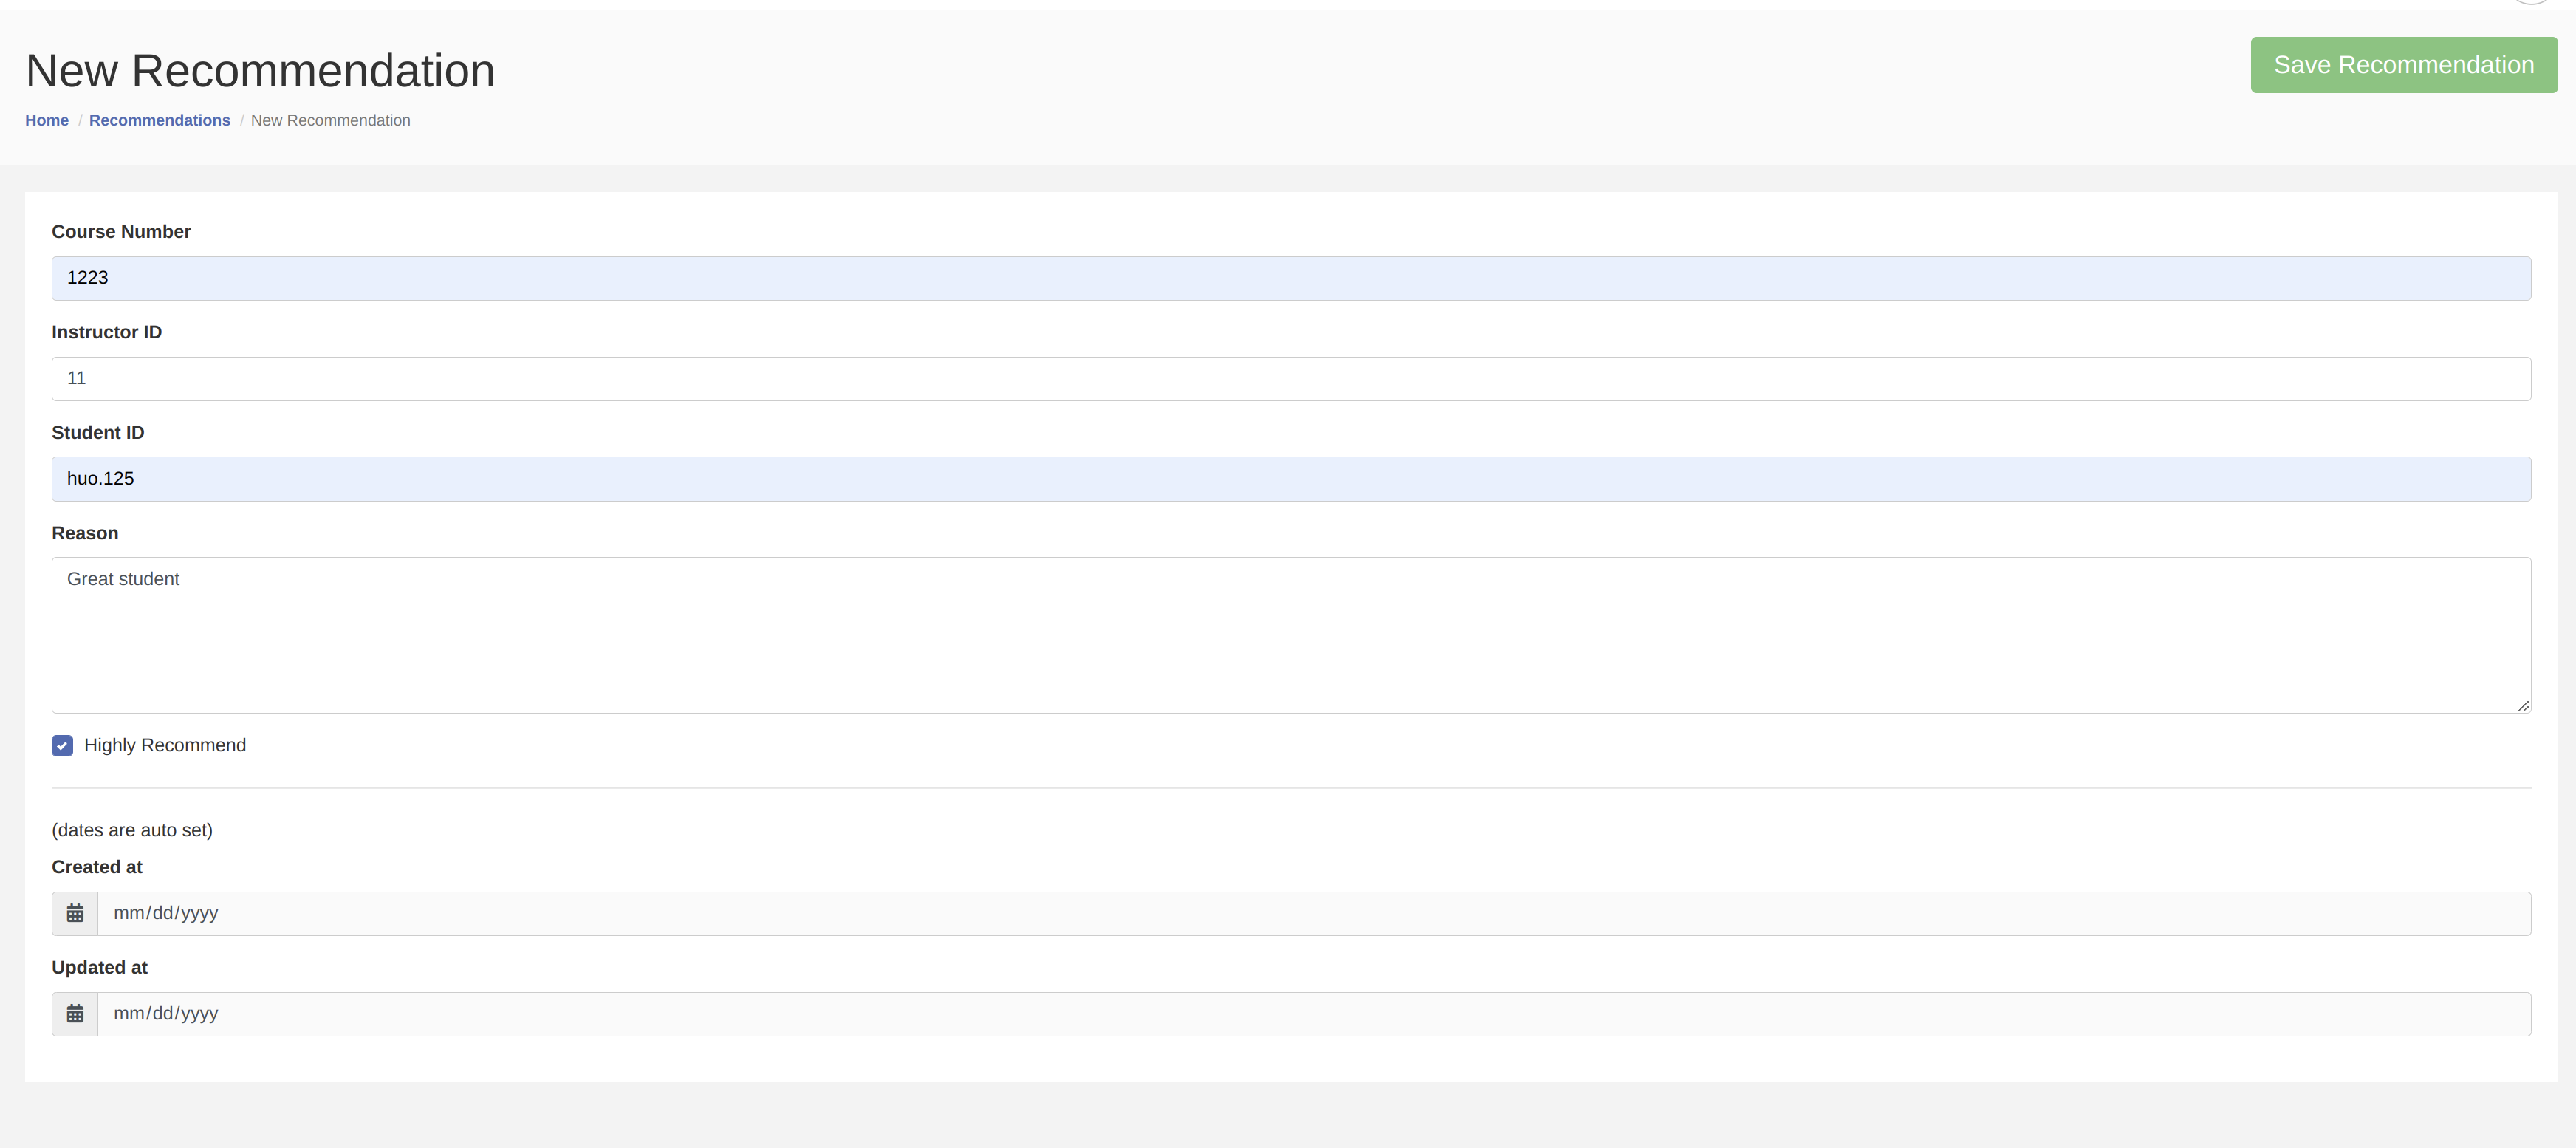Select the New Recommendation breadcrumb item
This screenshot has width=2576, height=1148.
[330, 120]
